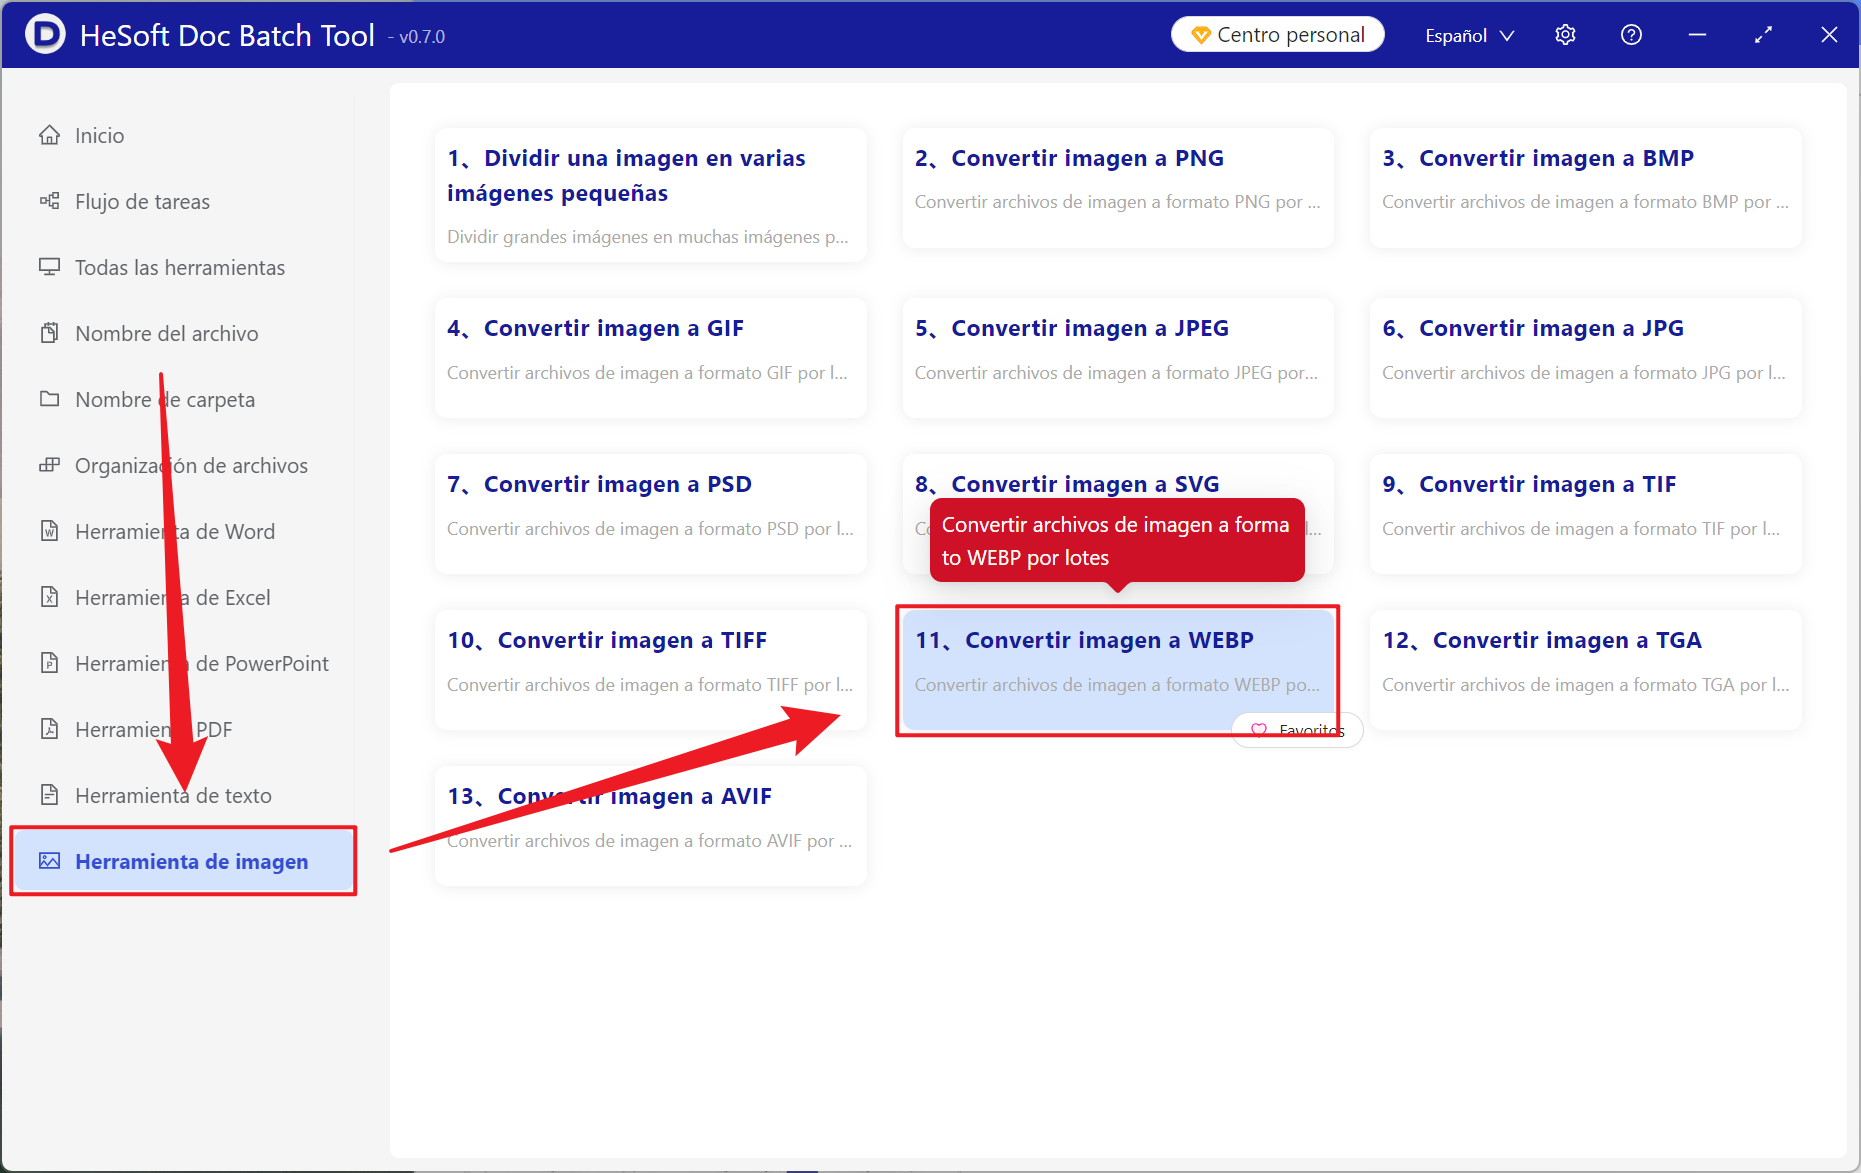Click the Nombre del archivo icon
The image size is (1861, 1173).
49,333
